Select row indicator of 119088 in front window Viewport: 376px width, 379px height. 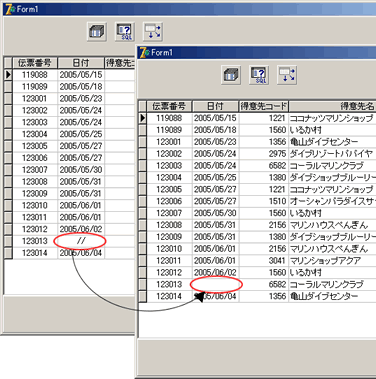[143, 118]
